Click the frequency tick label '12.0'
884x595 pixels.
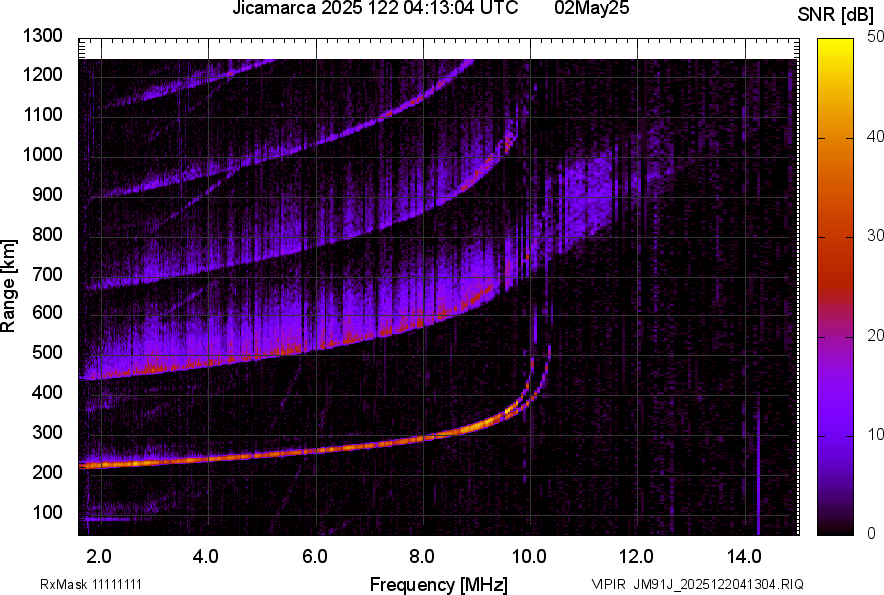pyautogui.click(x=637, y=557)
